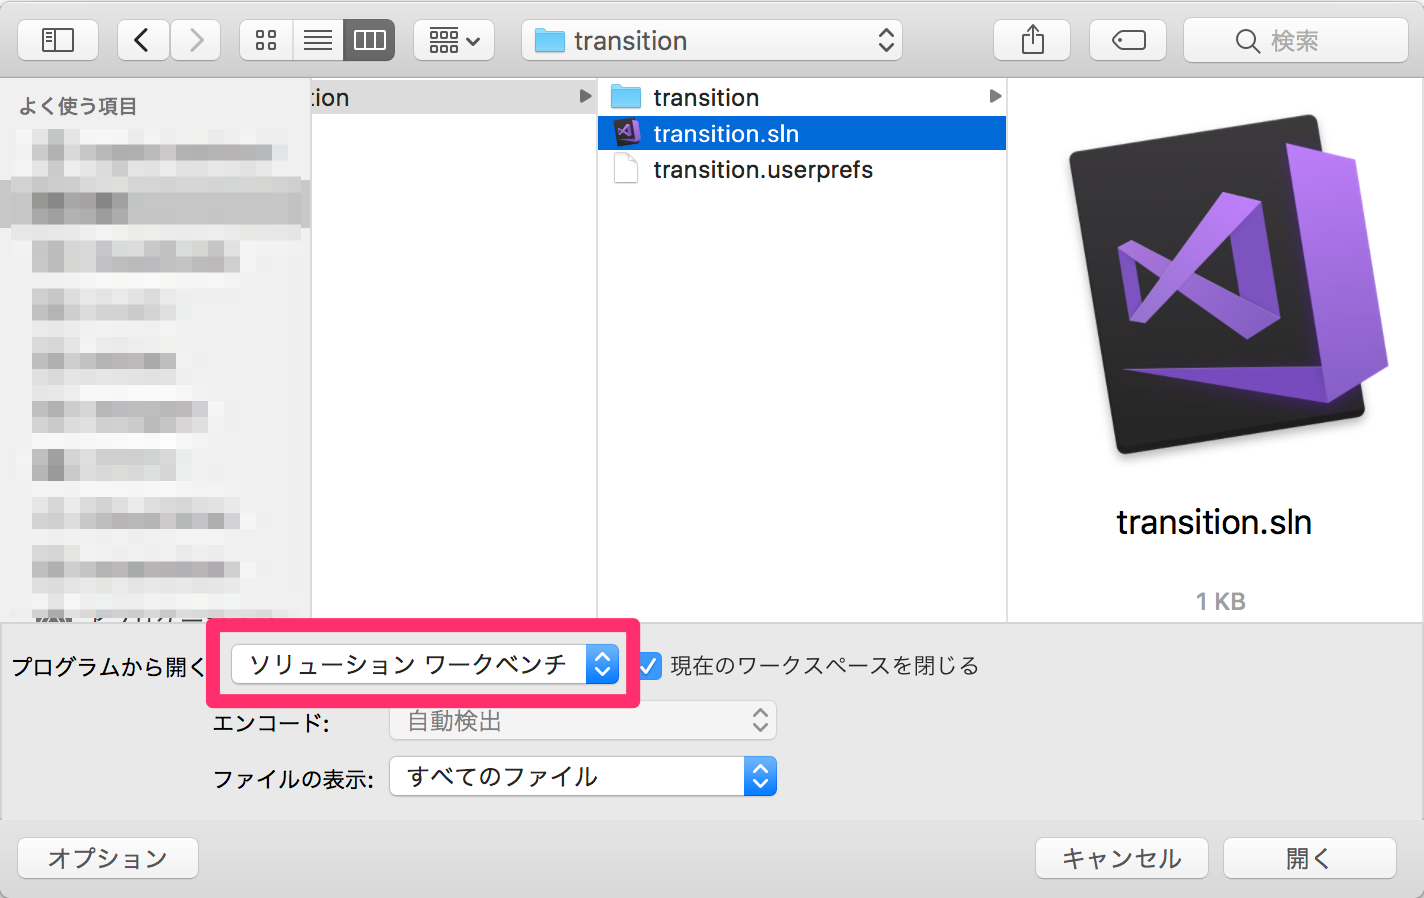The width and height of the screenshot is (1424, 898).
Task: Click the transition.sln preview file name
Action: point(1214,522)
